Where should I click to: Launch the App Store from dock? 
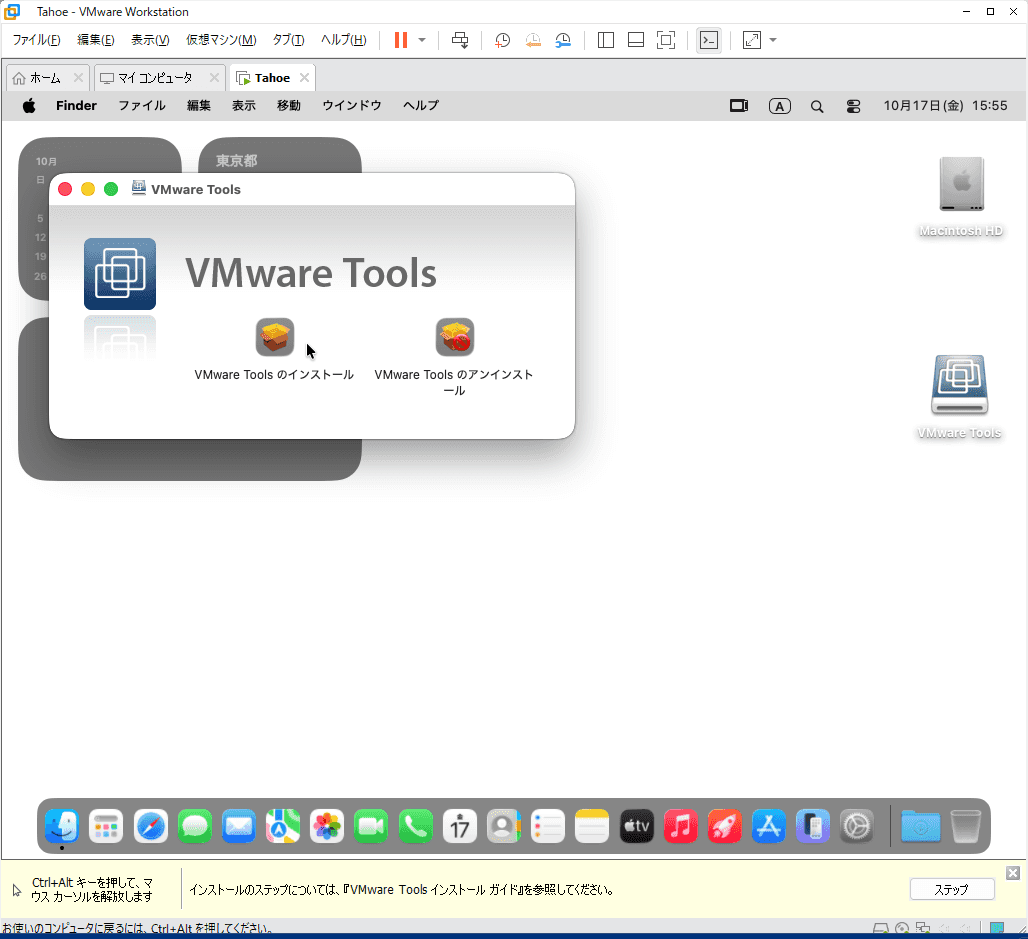point(768,826)
